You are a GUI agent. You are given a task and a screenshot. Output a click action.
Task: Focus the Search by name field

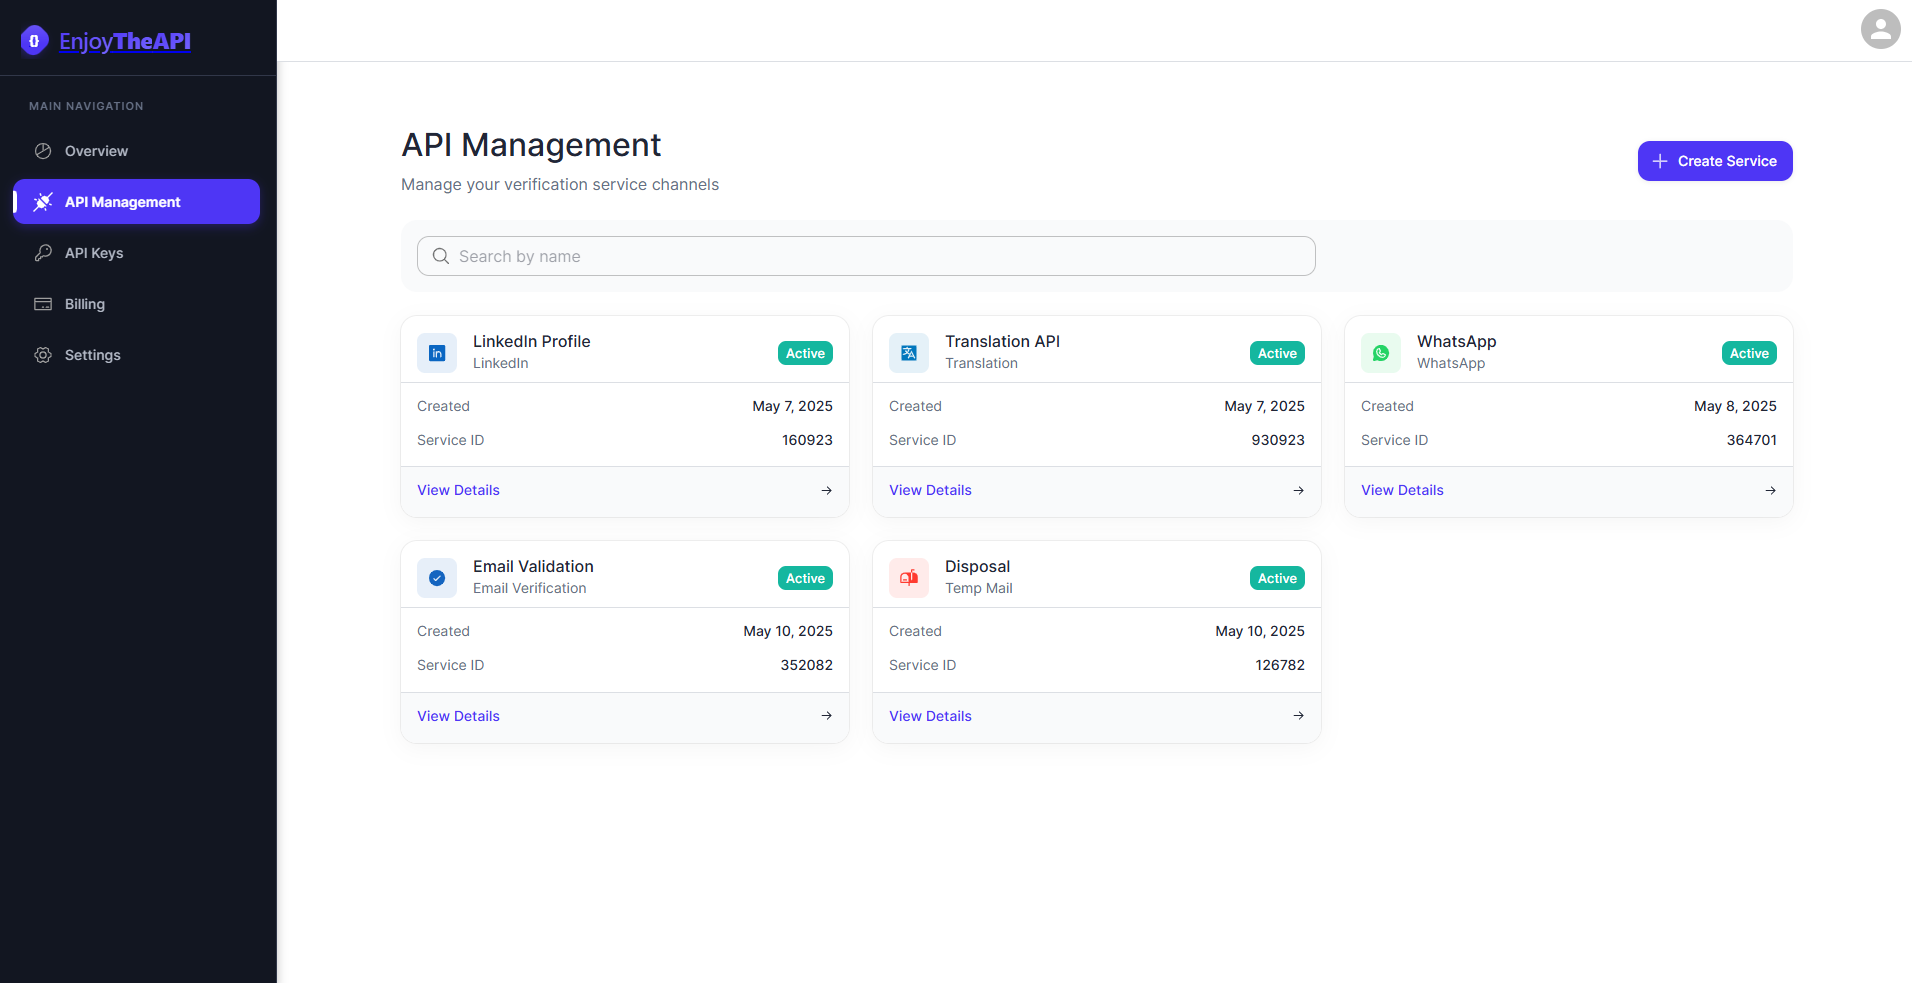pos(866,256)
